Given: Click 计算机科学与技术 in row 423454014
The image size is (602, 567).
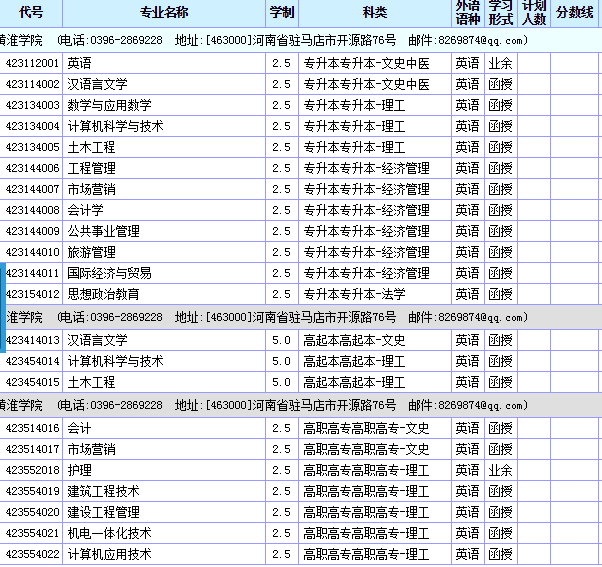Looking at the screenshot, I should click(x=116, y=361).
